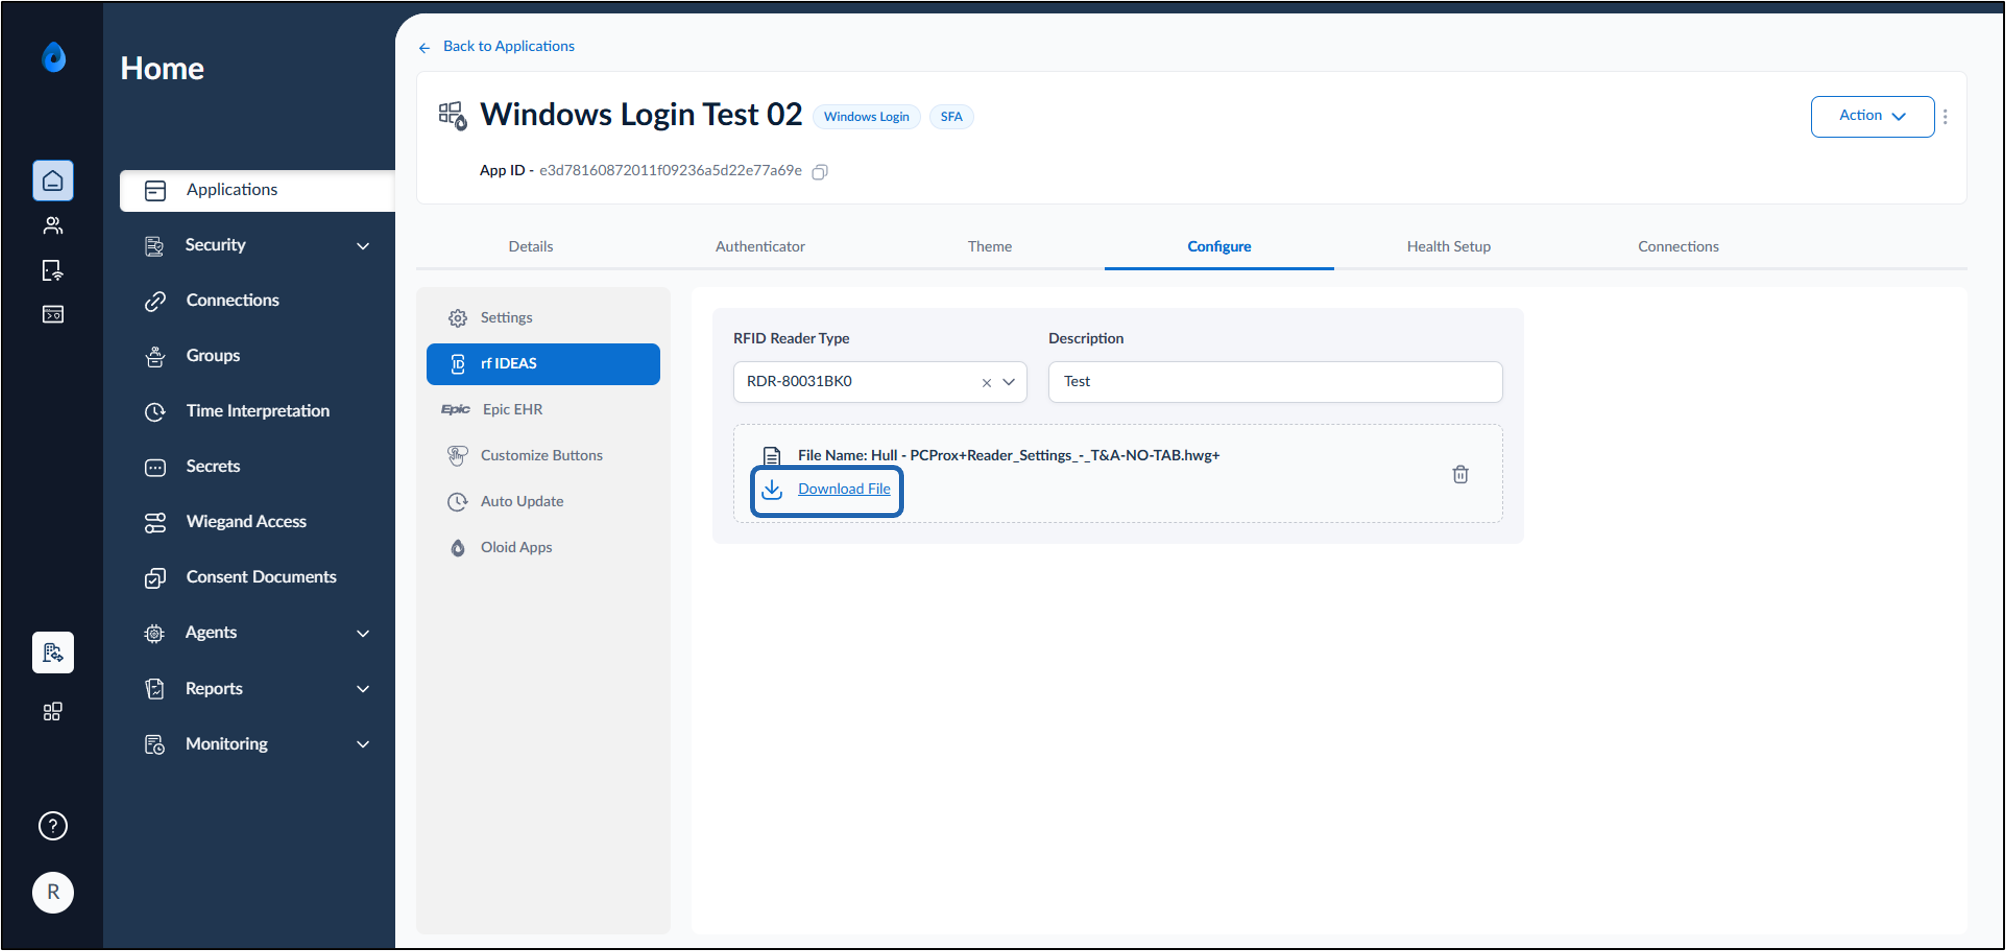Click the App ID value text
Image resolution: width=2006 pixels, height=951 pixels.
pos(670,171)
